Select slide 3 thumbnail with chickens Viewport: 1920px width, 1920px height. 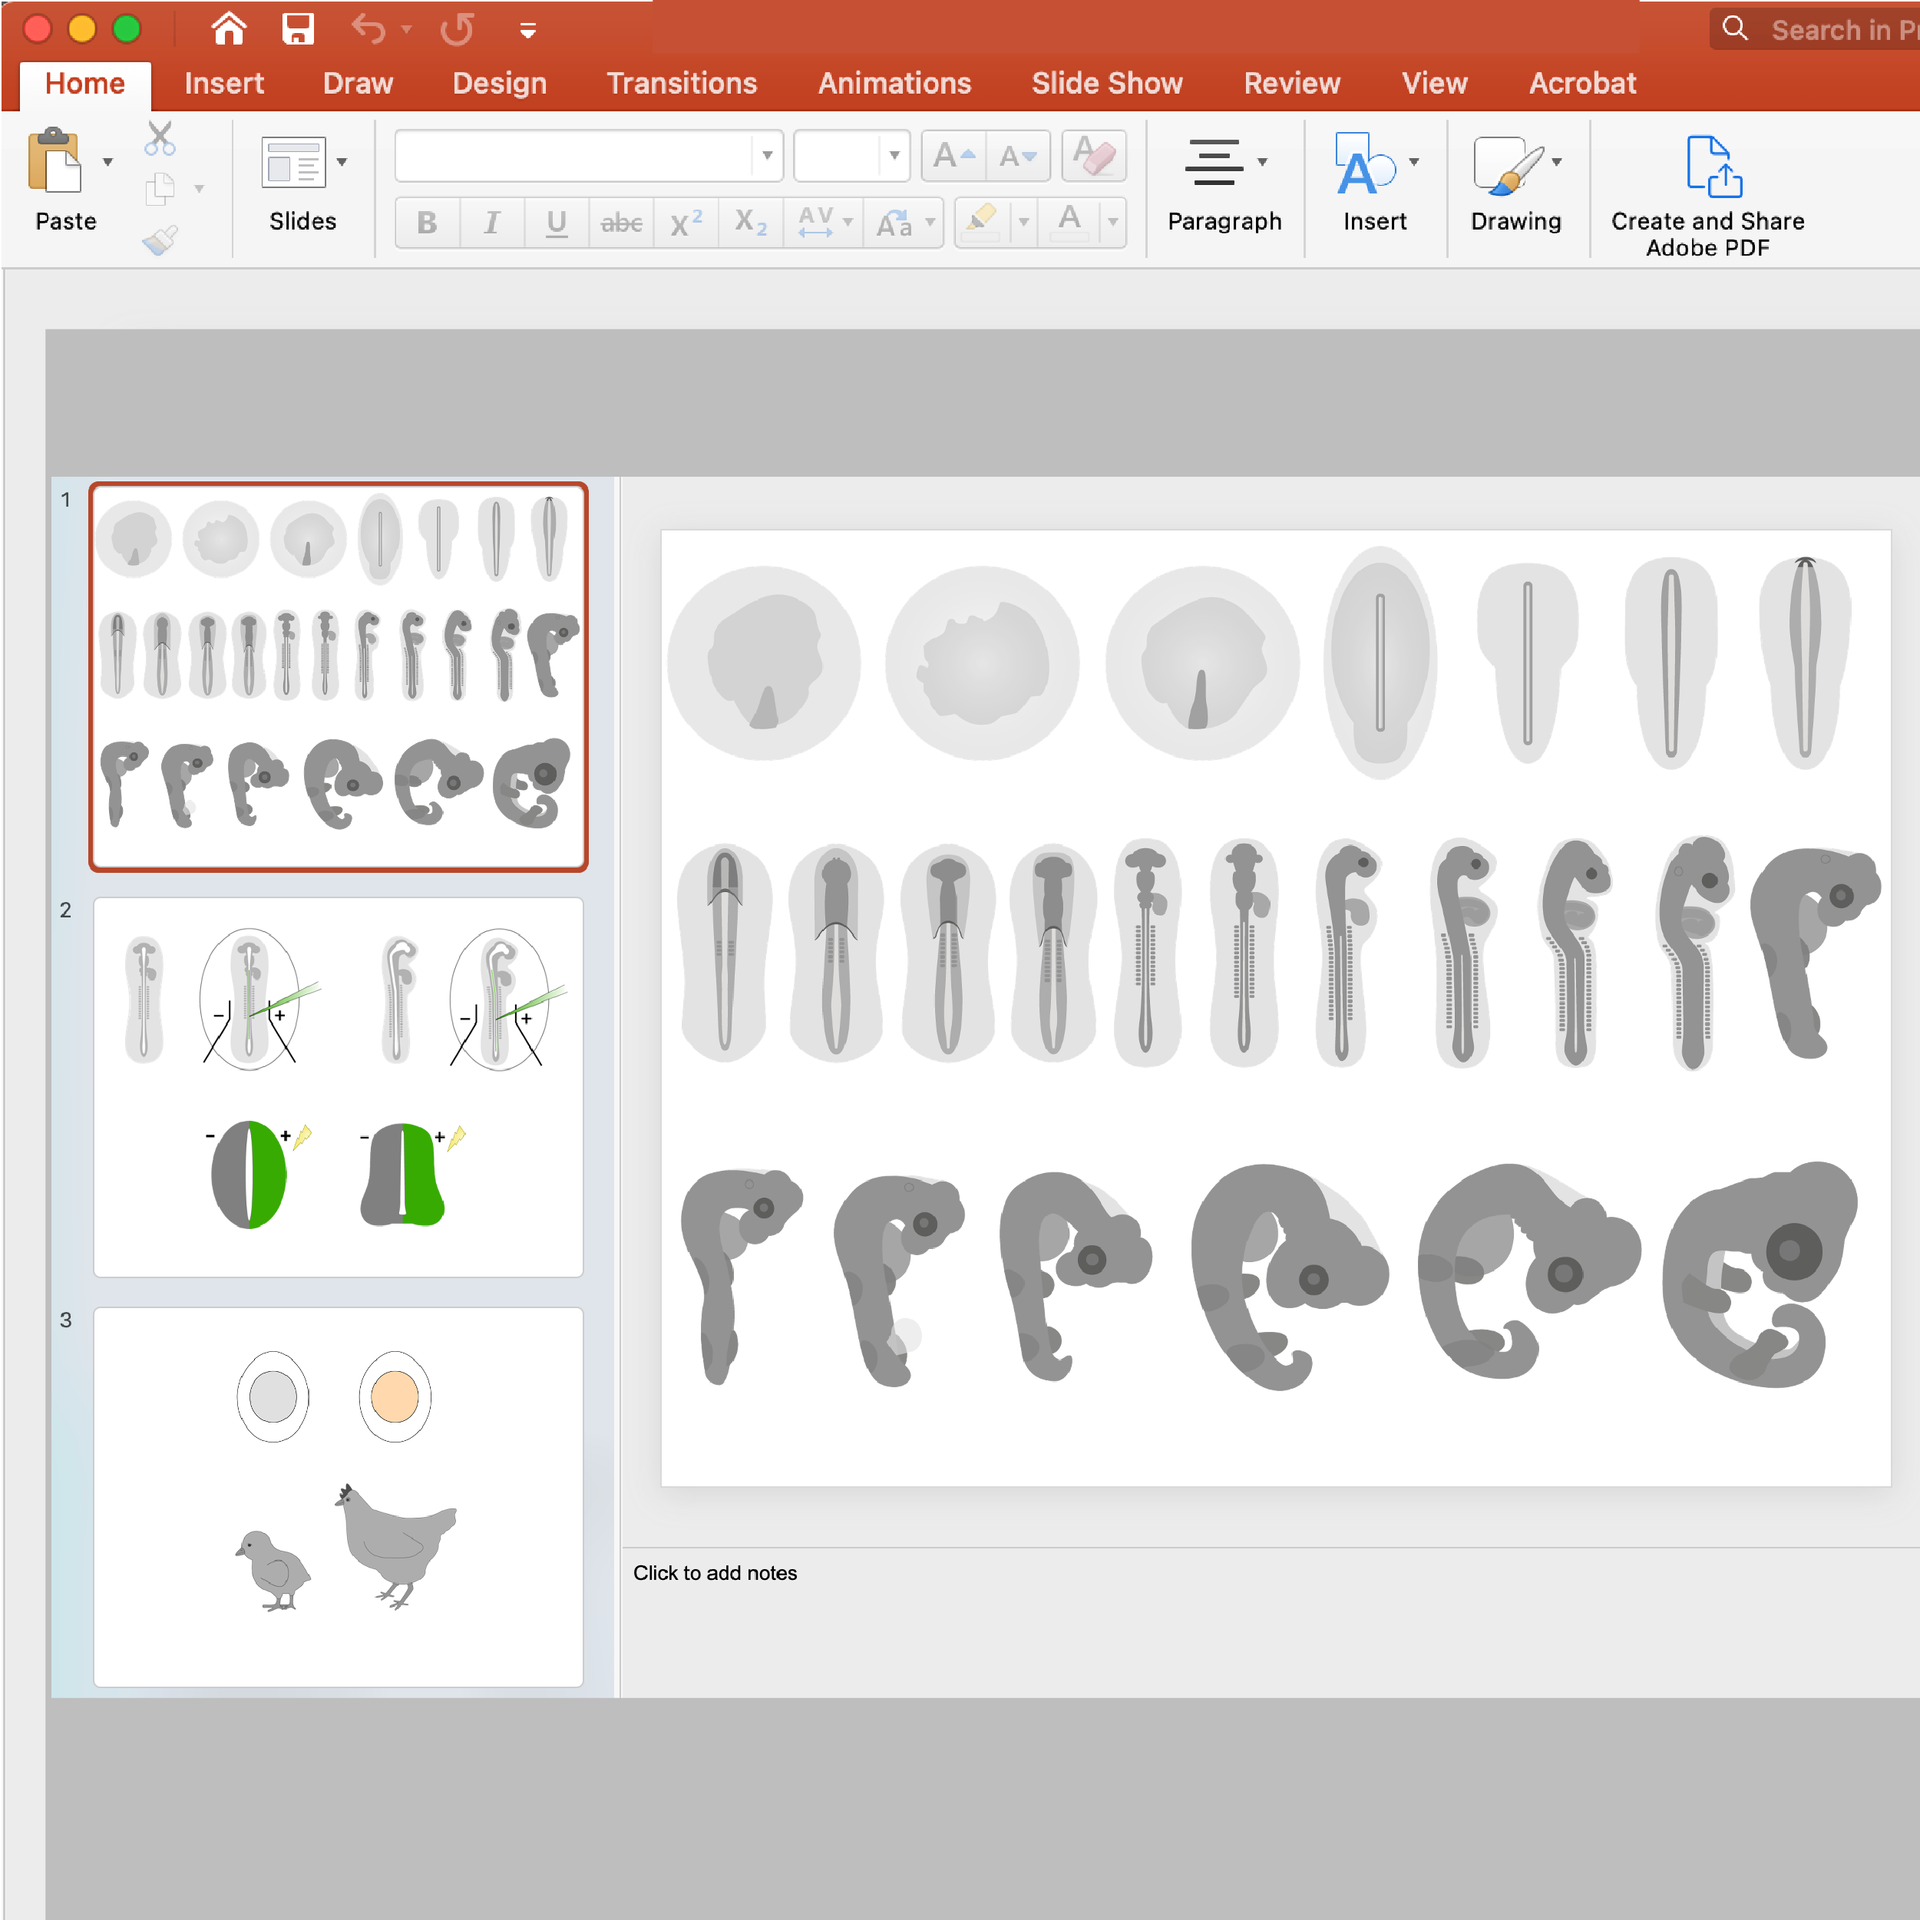coord(338,1497)
